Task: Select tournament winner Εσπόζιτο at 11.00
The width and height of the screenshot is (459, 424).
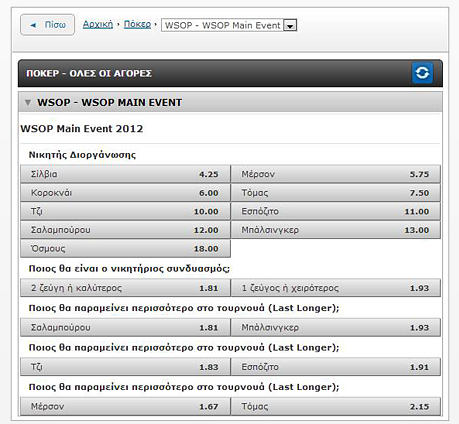Action: tap(336, 211)
